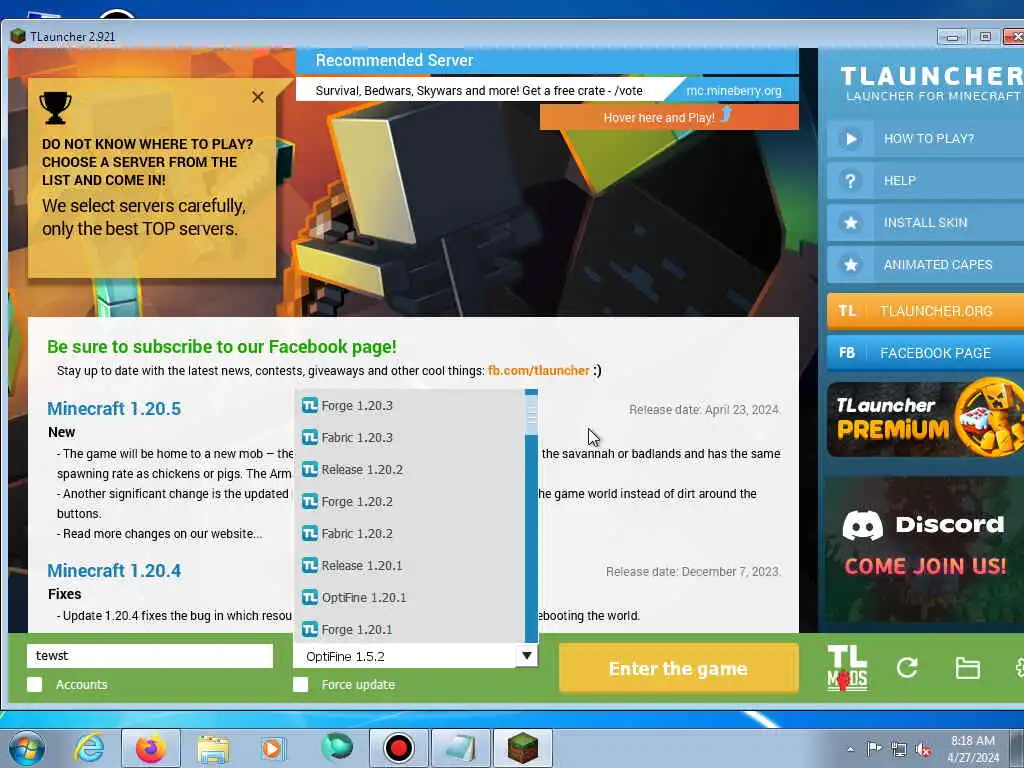
Task: Click the How To Play? button
Action: (925, 138)
